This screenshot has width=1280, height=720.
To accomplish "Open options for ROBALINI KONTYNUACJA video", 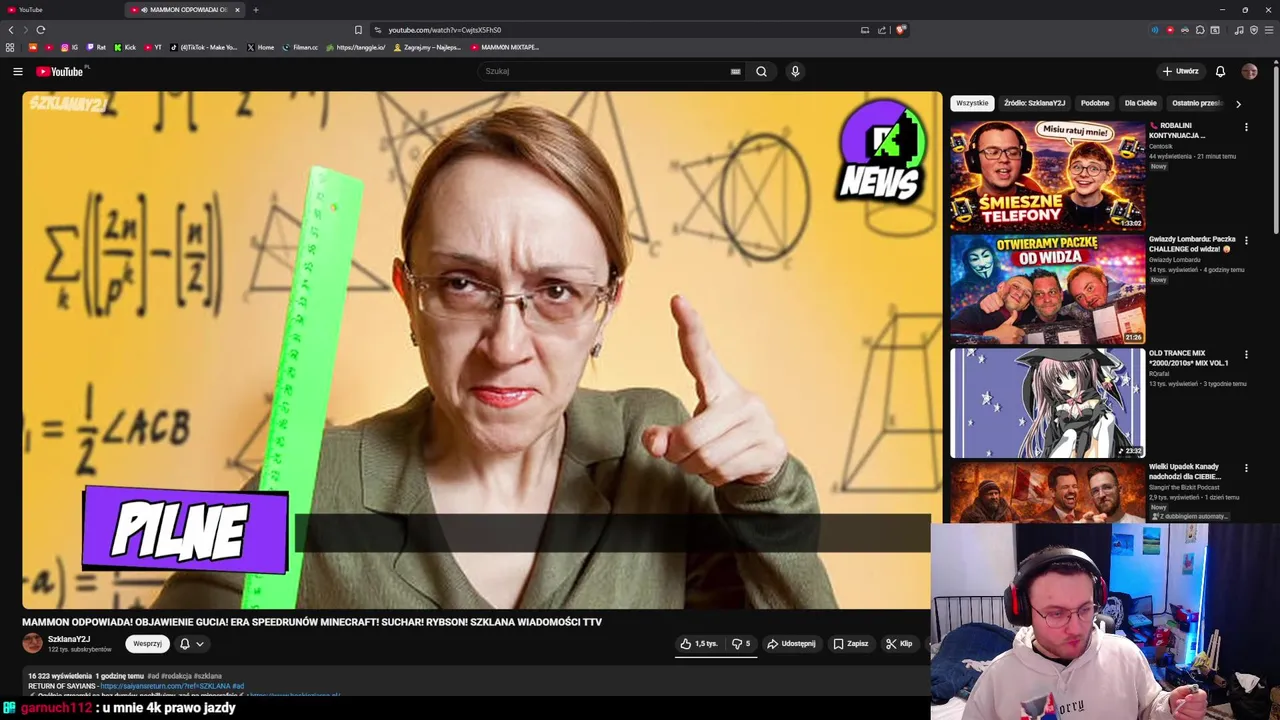I will coord(1246,127).
